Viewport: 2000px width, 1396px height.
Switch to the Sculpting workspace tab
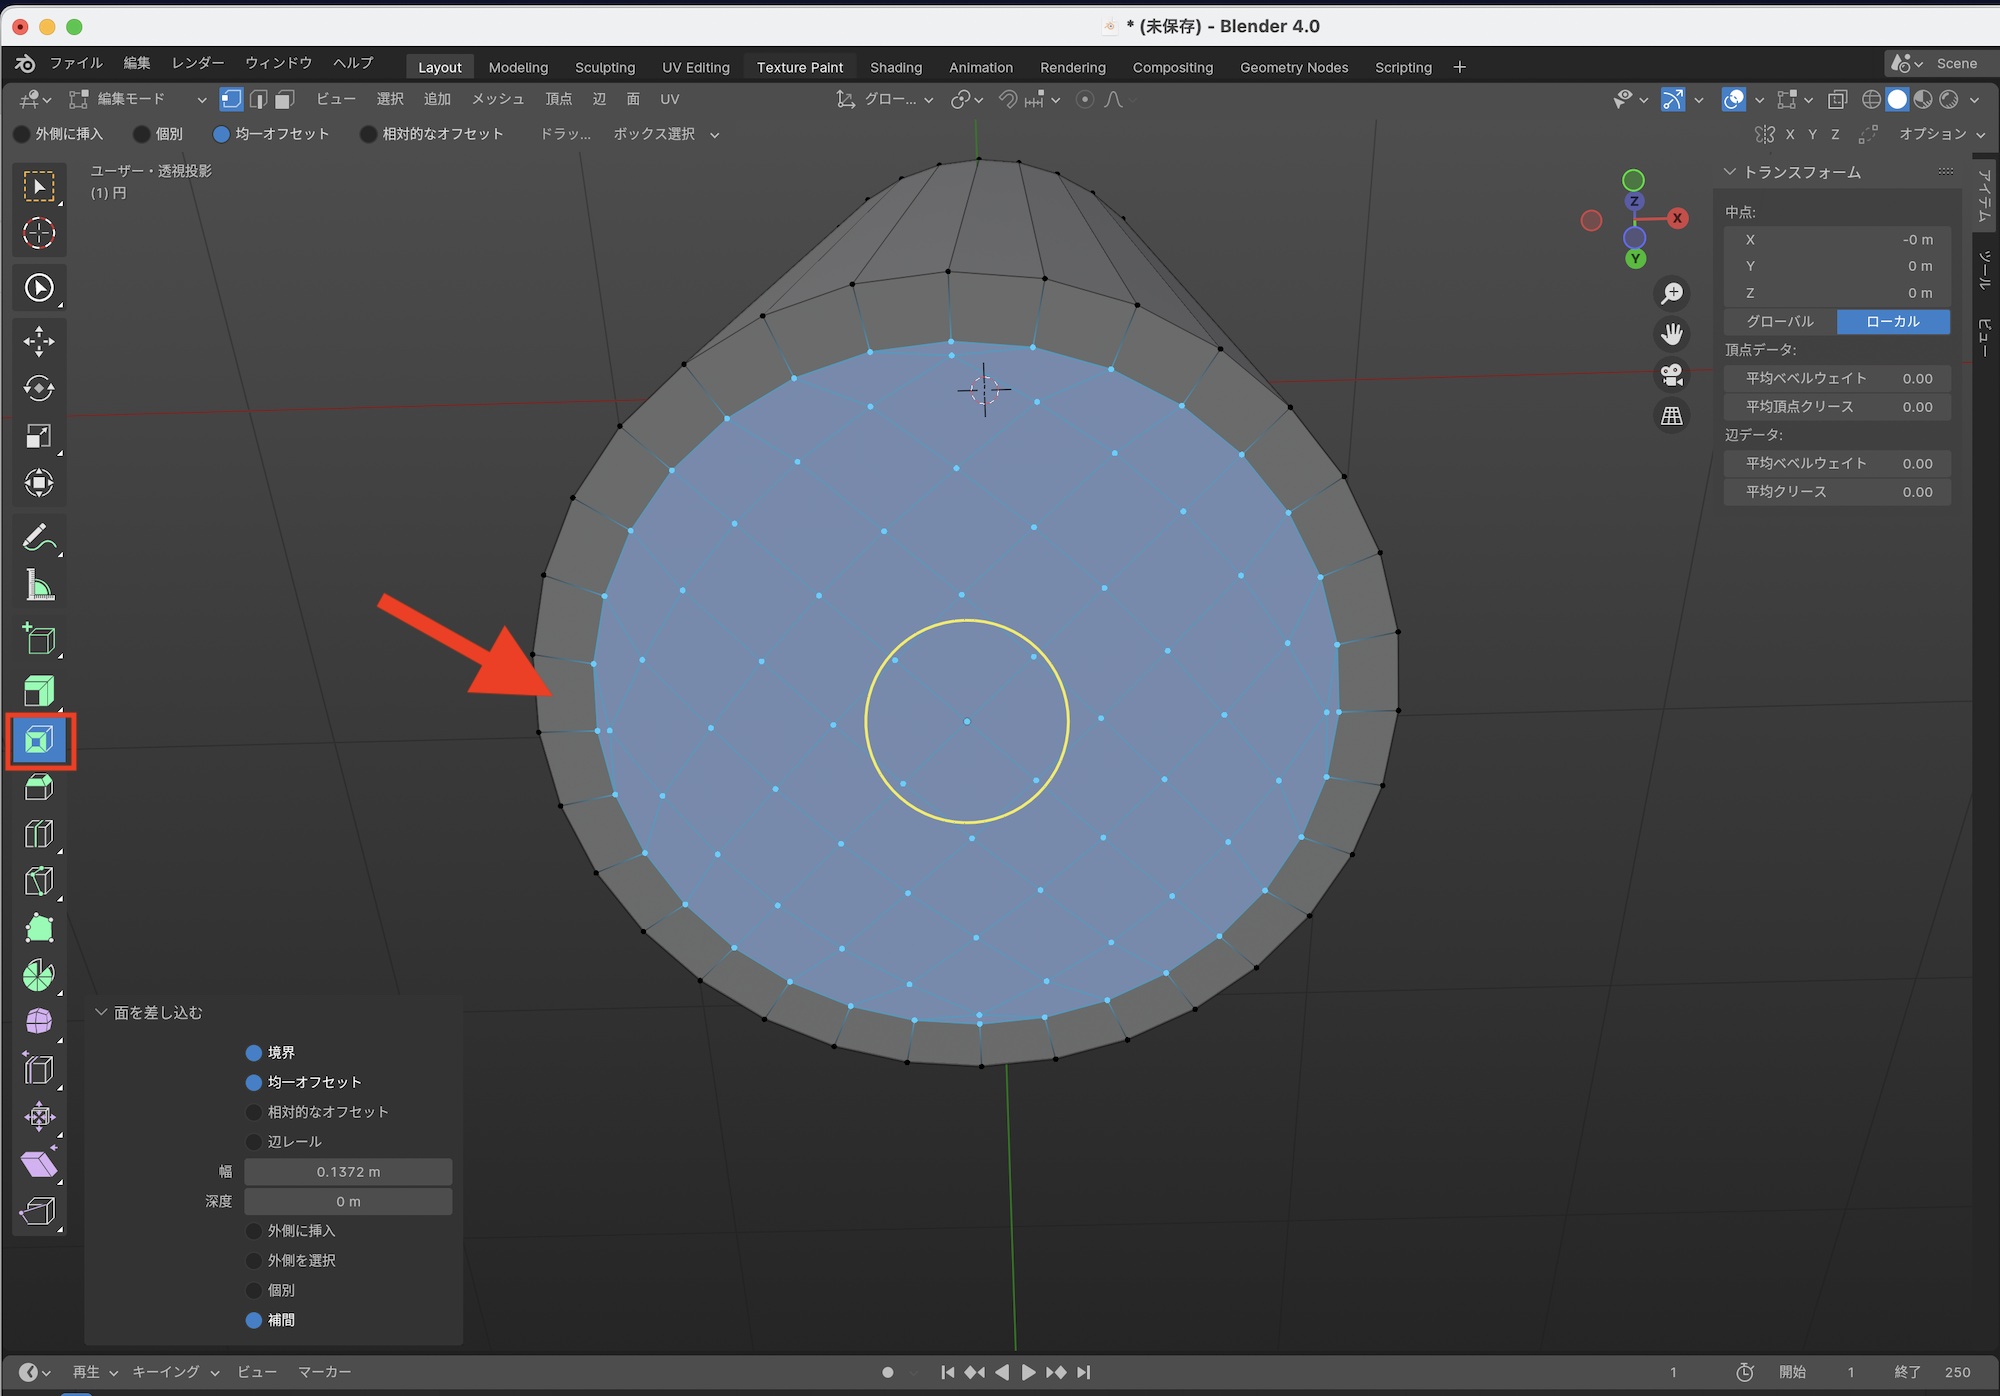pyautogui.click(x=604, y=67)
